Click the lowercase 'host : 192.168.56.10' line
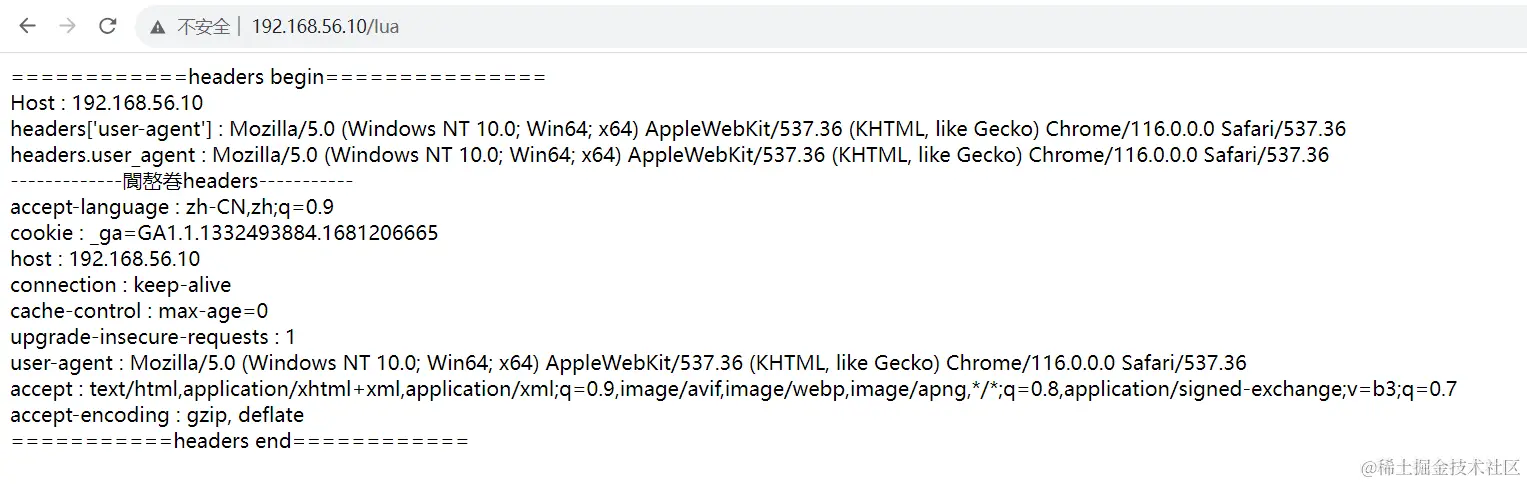 [105, 259]
